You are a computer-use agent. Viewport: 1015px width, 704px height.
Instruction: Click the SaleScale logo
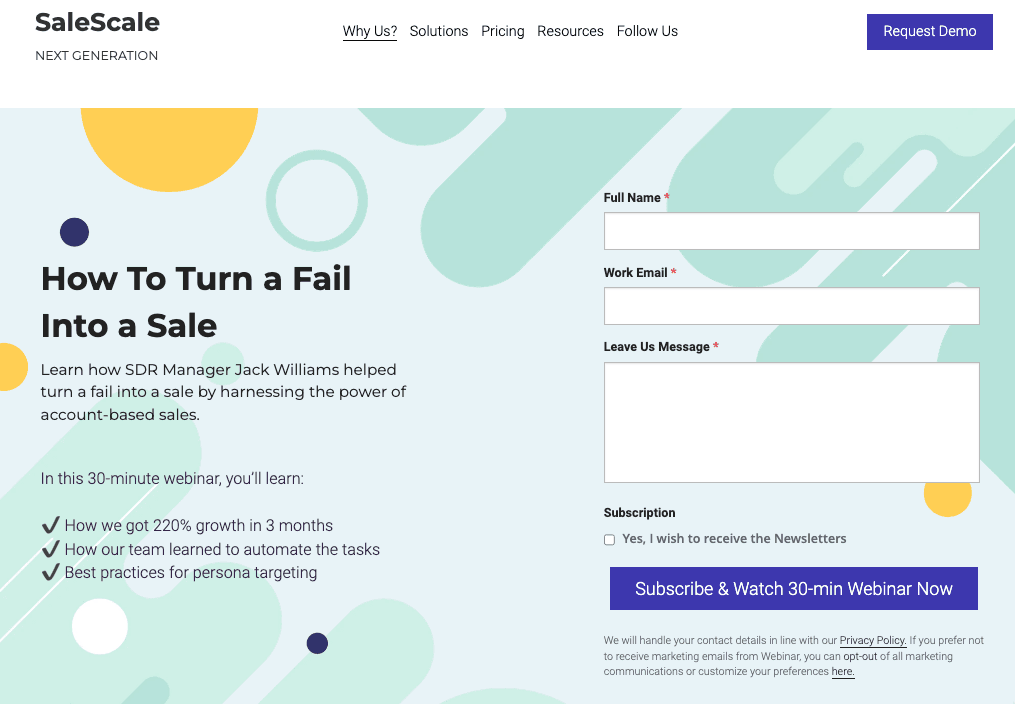pyautogui.click(x=97, y=22)
